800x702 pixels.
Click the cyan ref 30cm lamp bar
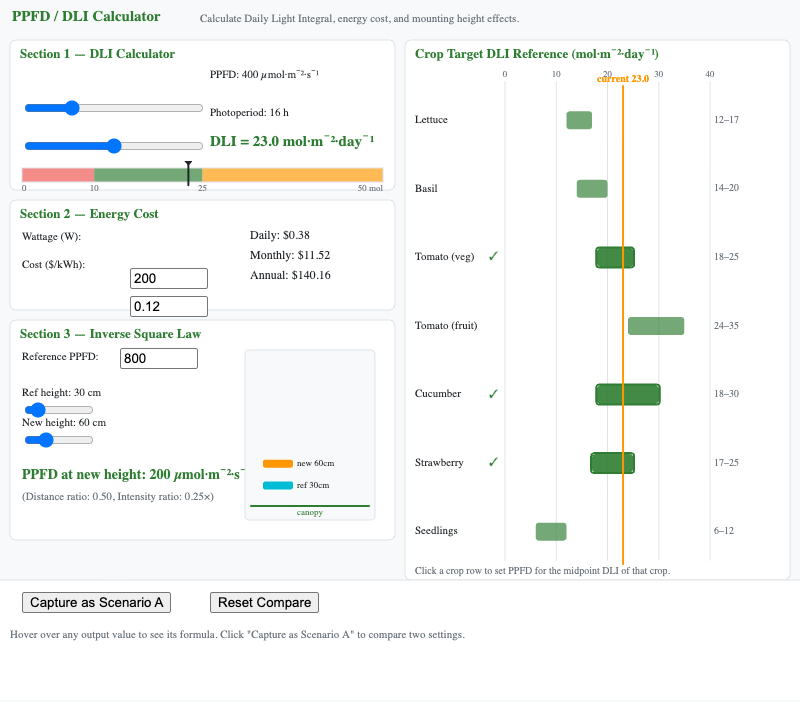click(278, 486)
